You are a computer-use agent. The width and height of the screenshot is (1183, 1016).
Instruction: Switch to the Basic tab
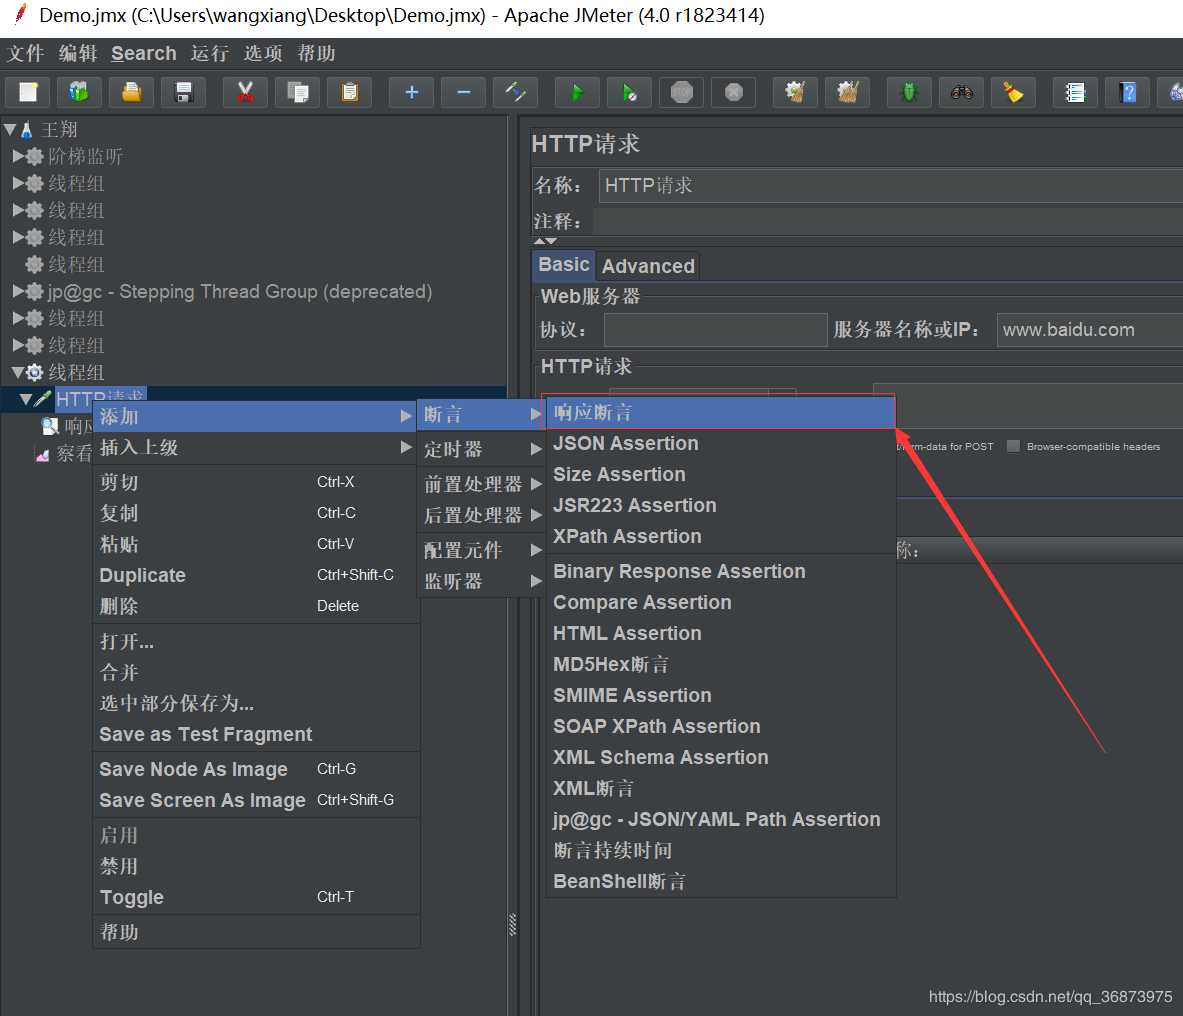point(564,265)
